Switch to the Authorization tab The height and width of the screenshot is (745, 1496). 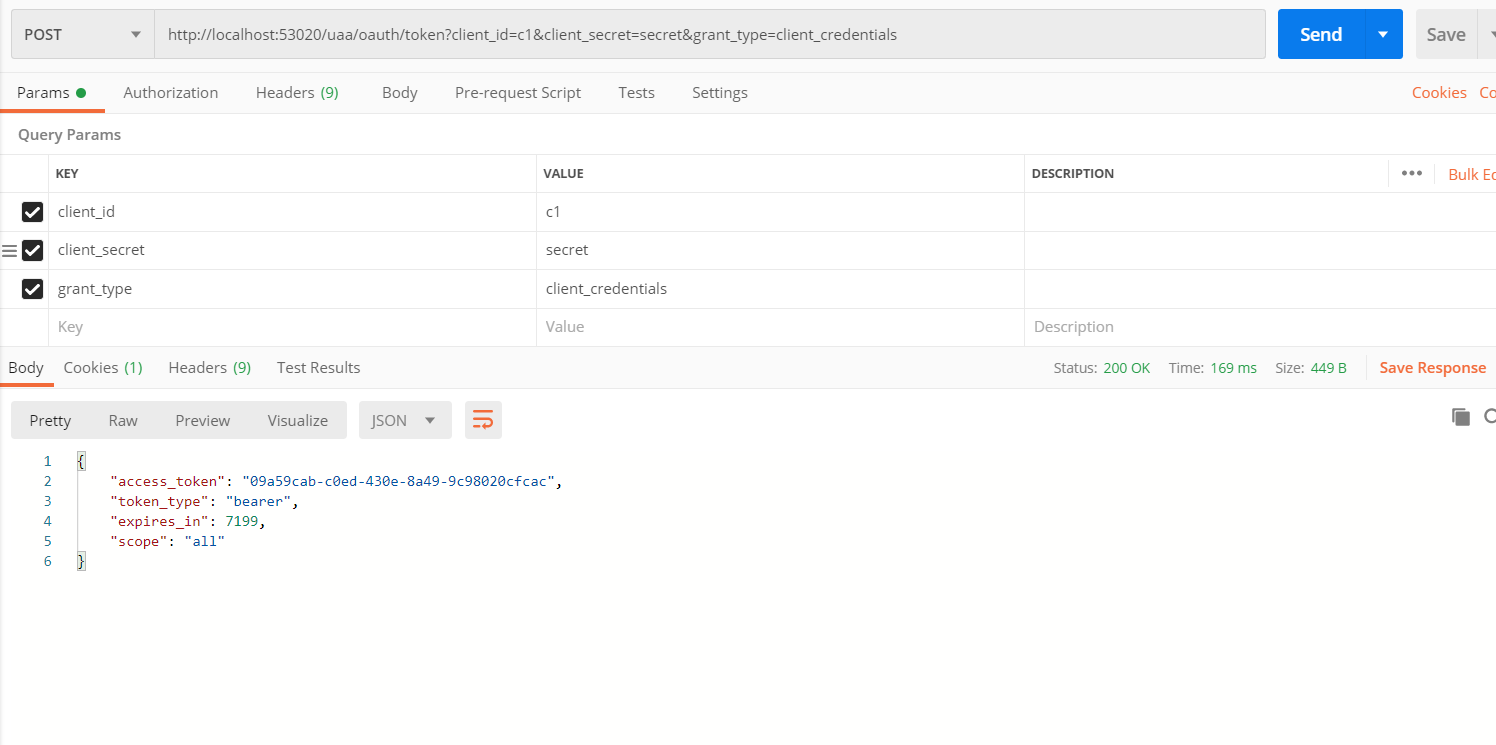[x=170, y=93]
